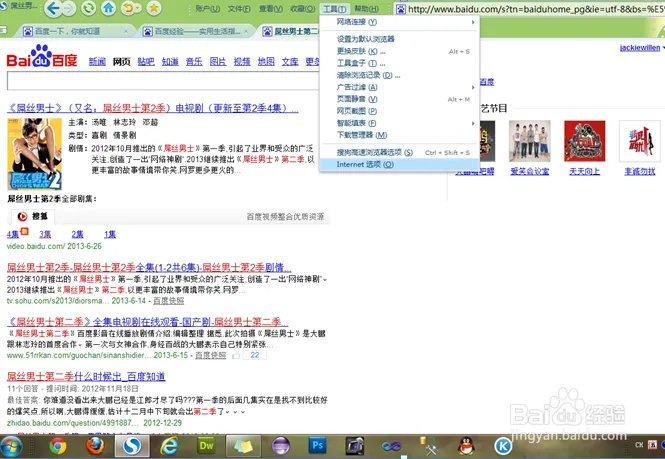Image resolution: width=665 pixels, height=459 pixels.
Task: Open 搜狗高速浏览器选项(S) menu item
Action: [x=400, y=152]
